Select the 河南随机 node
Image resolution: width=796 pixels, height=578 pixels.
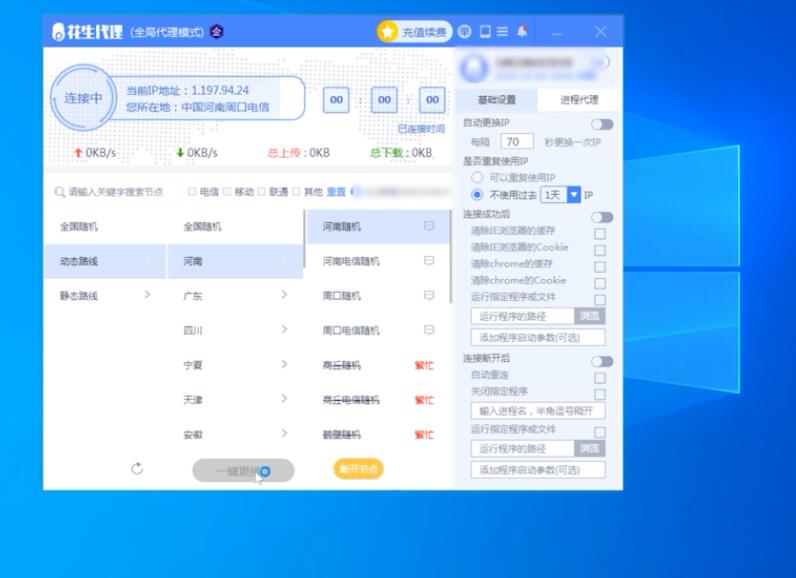(378, 226)
